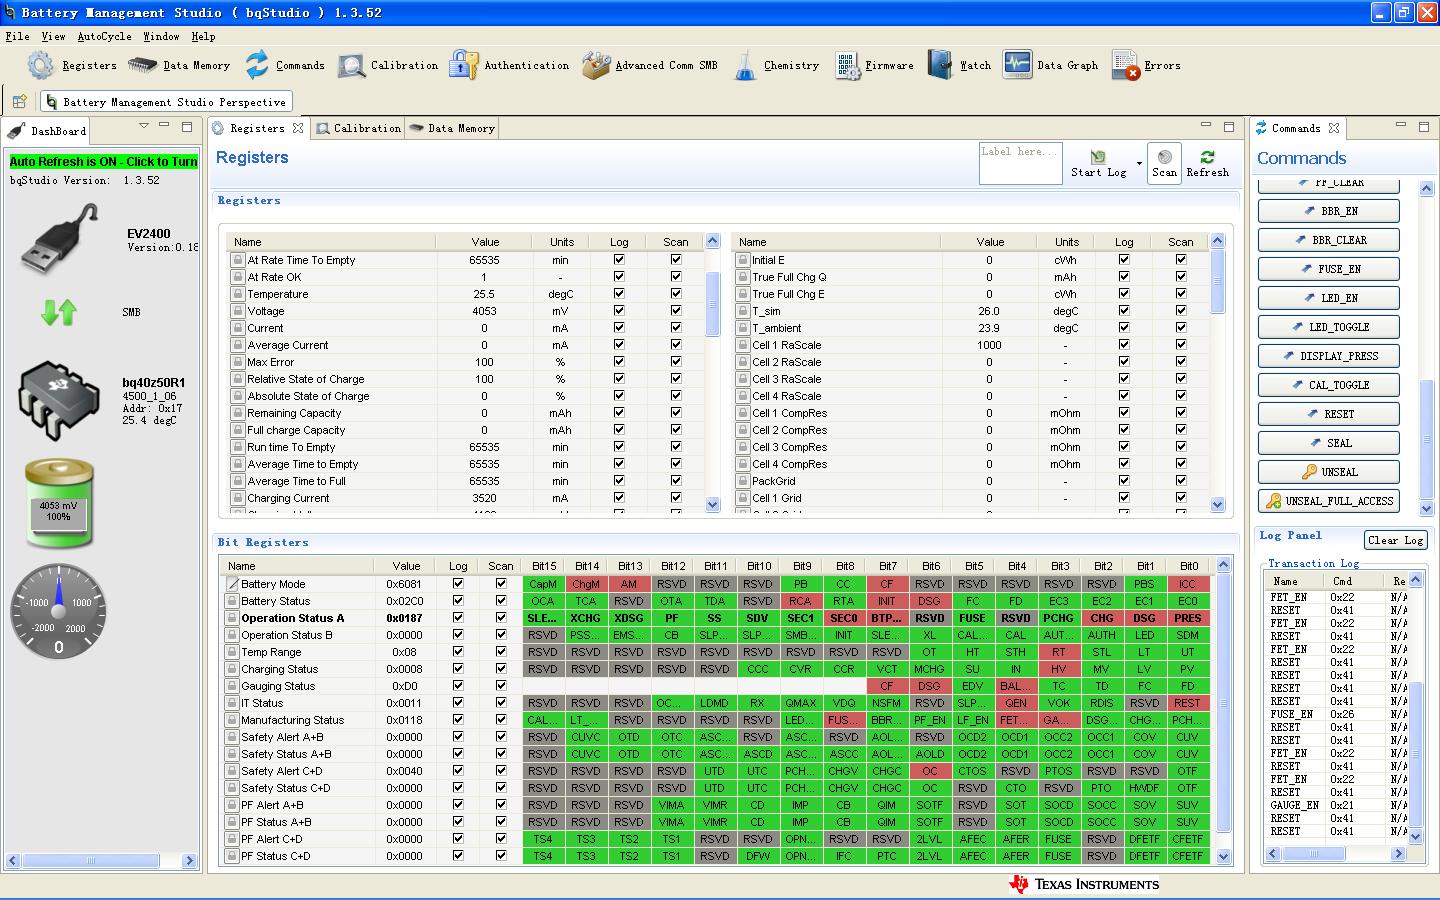The height and width of the screenshot is (900, 1440).
Task: Open the Help menu
Action: click(203, 37)
